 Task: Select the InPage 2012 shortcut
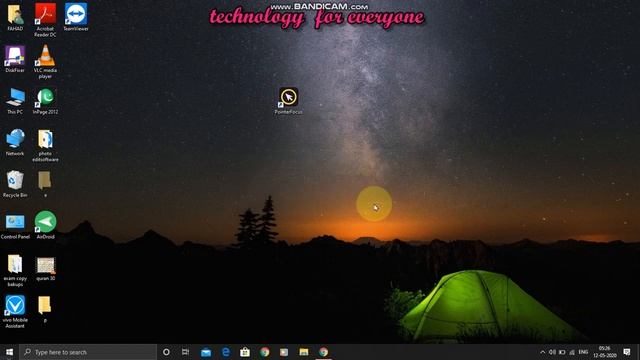45,101
